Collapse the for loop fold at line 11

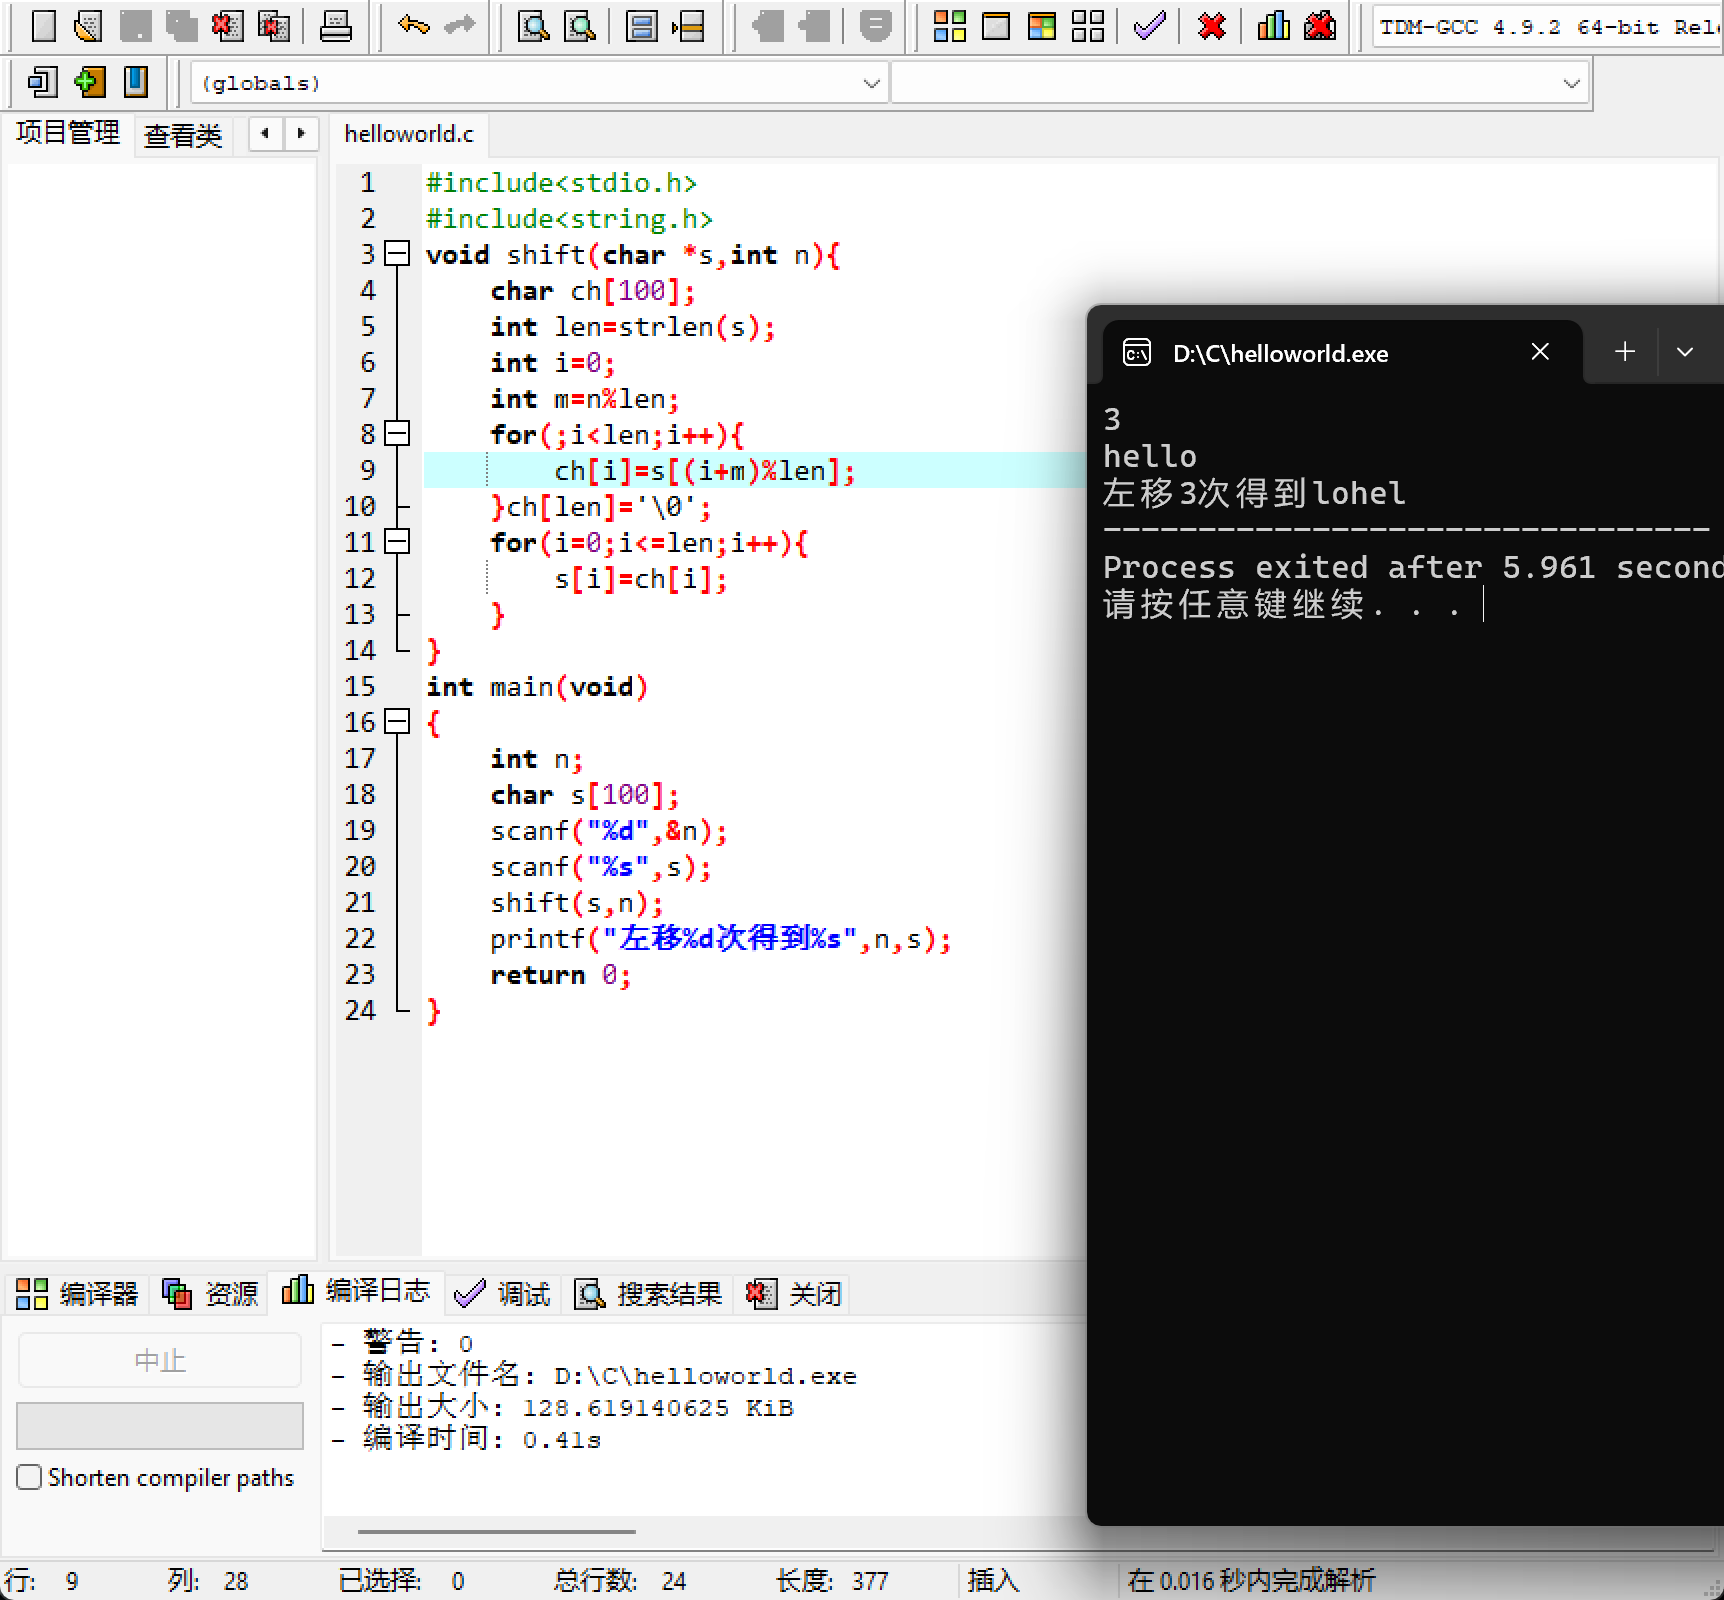(398, 542)
